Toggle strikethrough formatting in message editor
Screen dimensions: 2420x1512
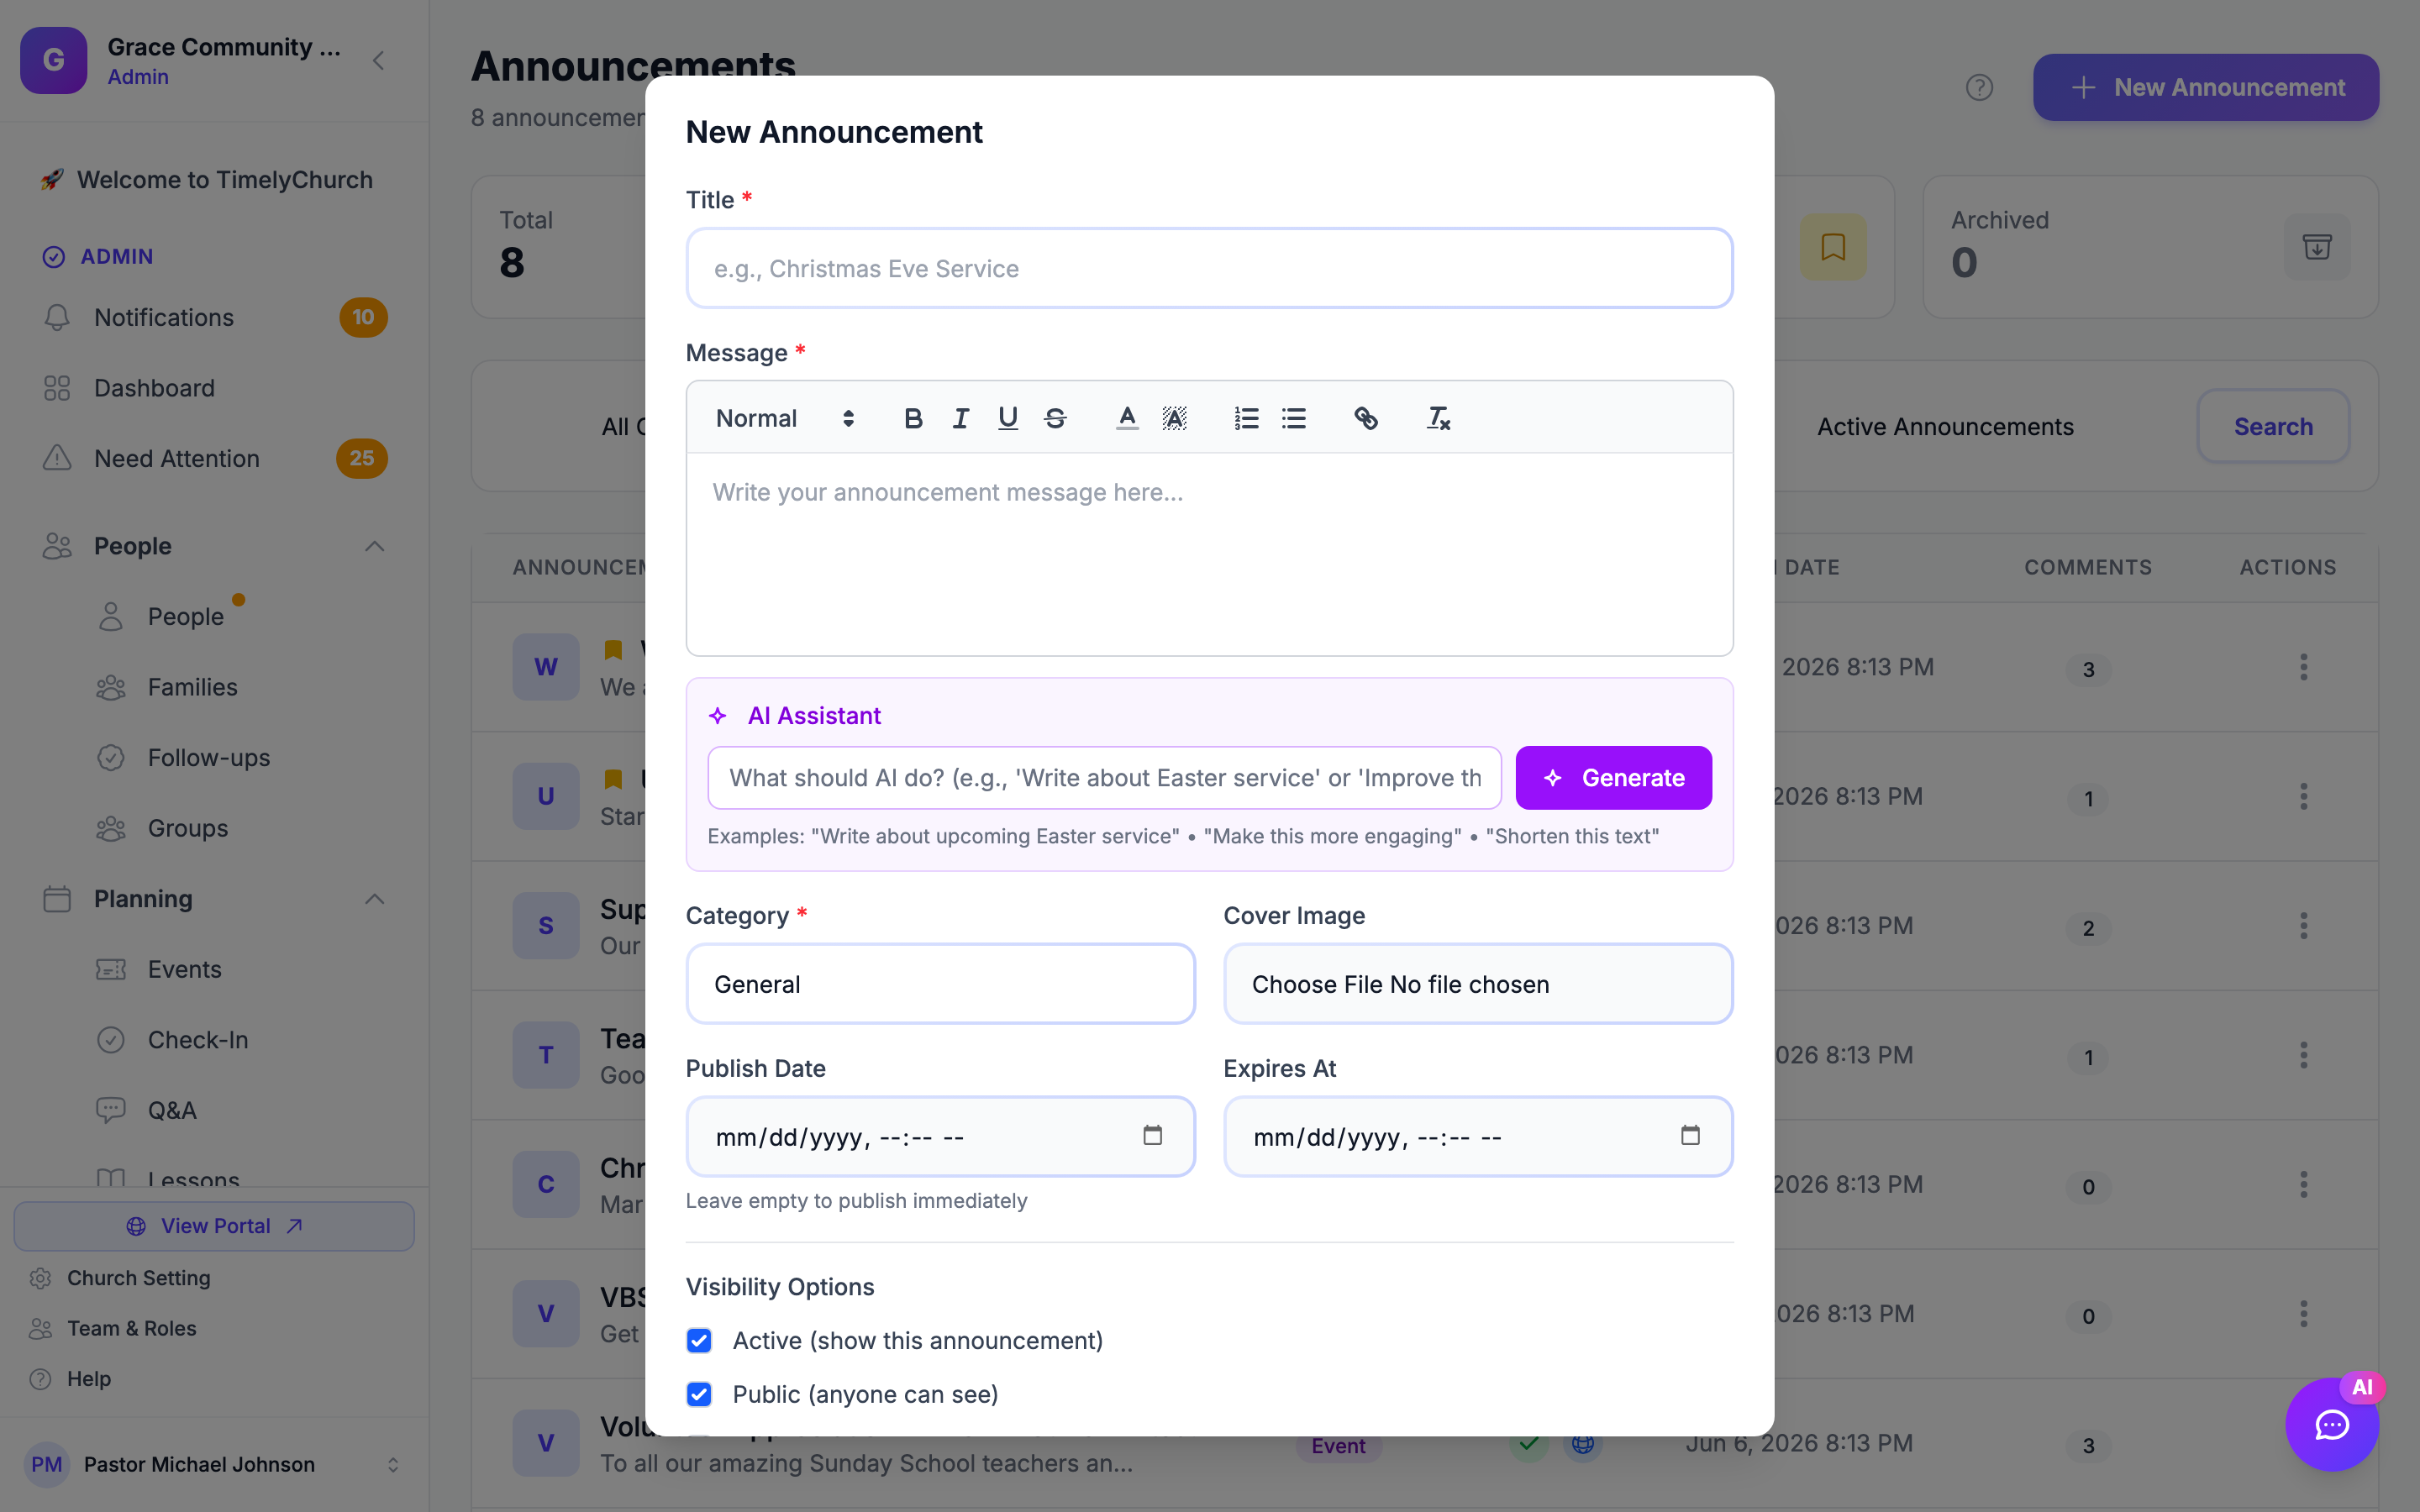coord(1055,418)
